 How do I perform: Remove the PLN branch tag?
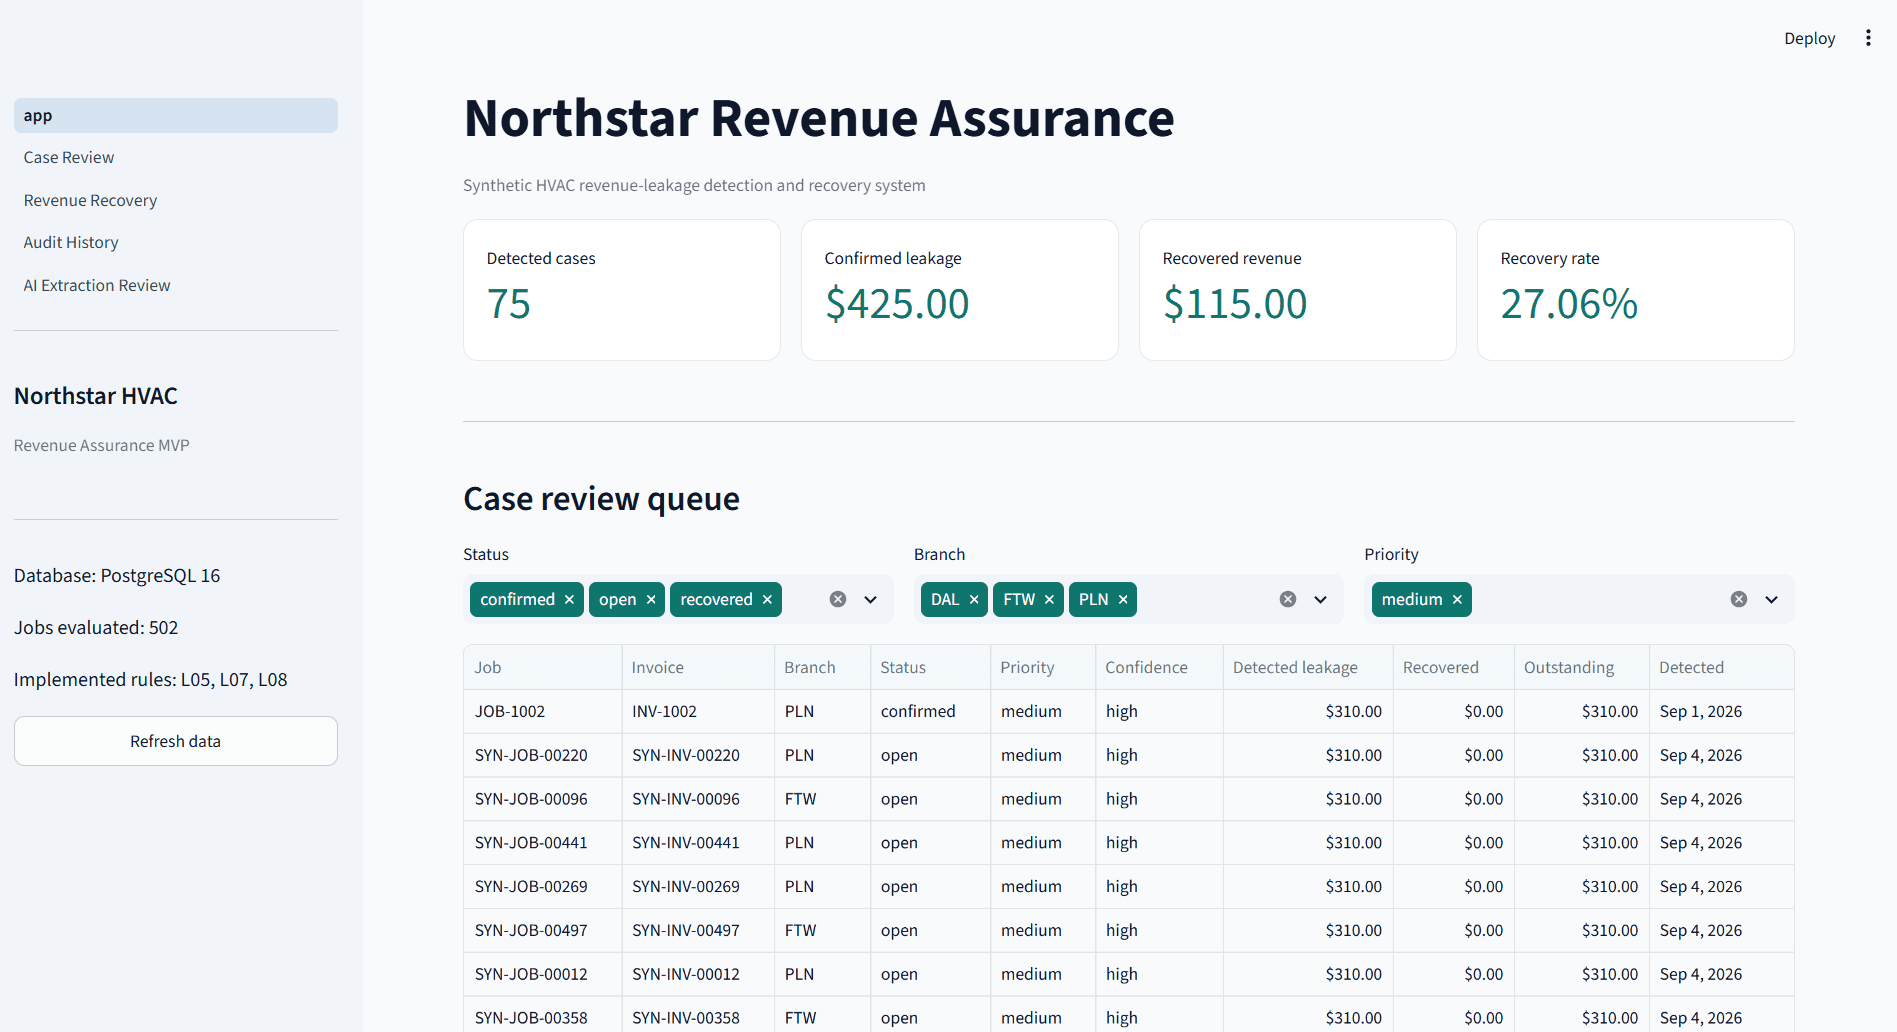click(1123, 599)
